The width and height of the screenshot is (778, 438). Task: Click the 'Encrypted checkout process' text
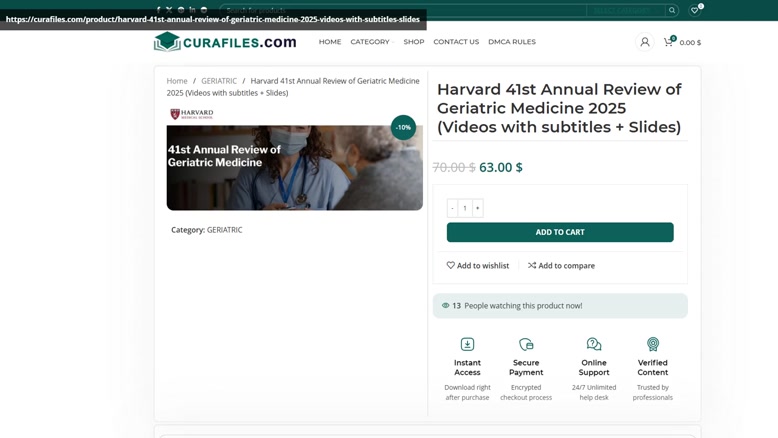coord(526,392)
